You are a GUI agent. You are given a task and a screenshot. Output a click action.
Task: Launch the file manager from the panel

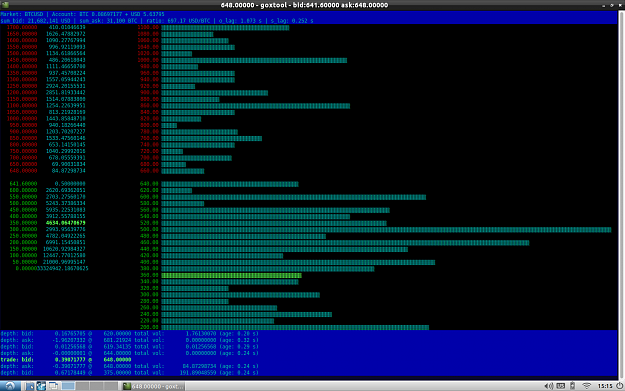pyautogui.click(x=30, y=386)
